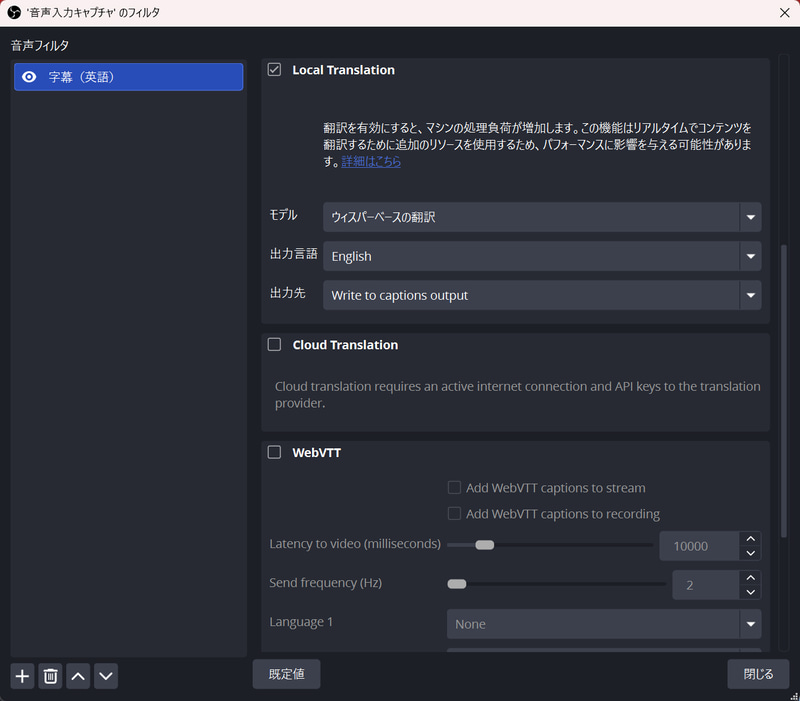Toggle visibility of the 字幕（英語）filter

pos(28,76)
